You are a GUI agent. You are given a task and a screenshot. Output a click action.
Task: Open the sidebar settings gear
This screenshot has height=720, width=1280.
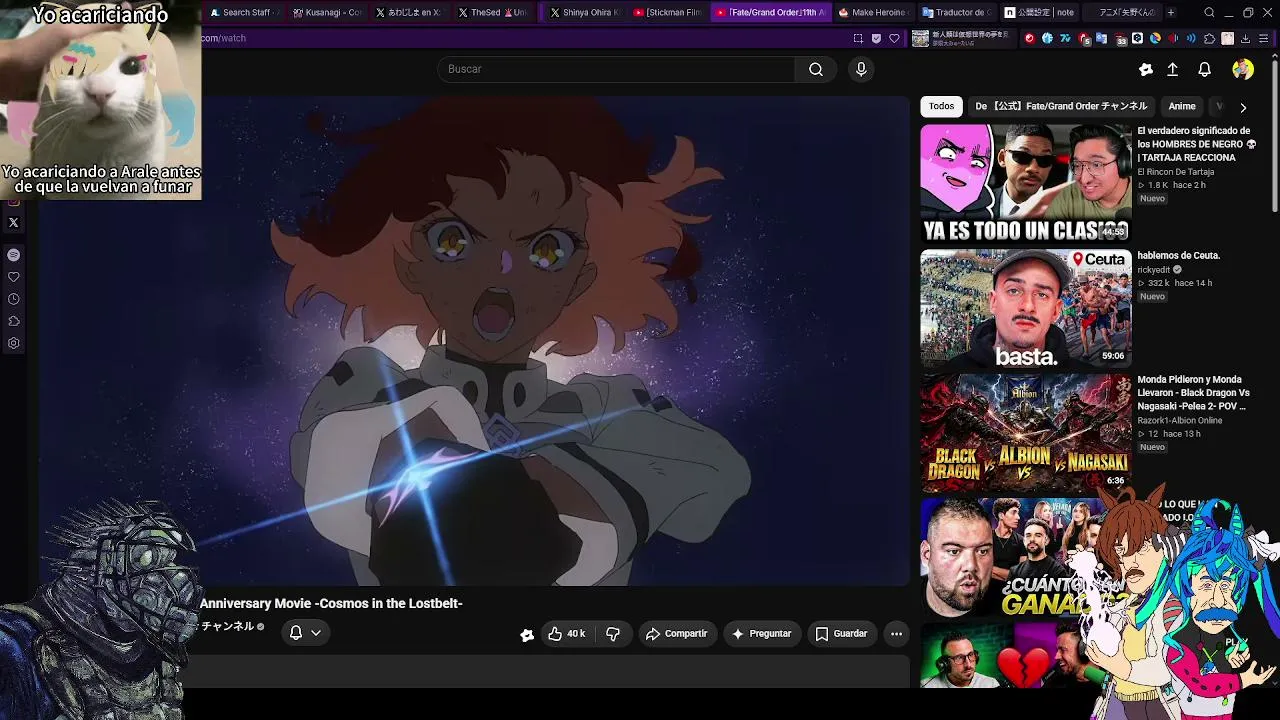[x=14, y=343]
